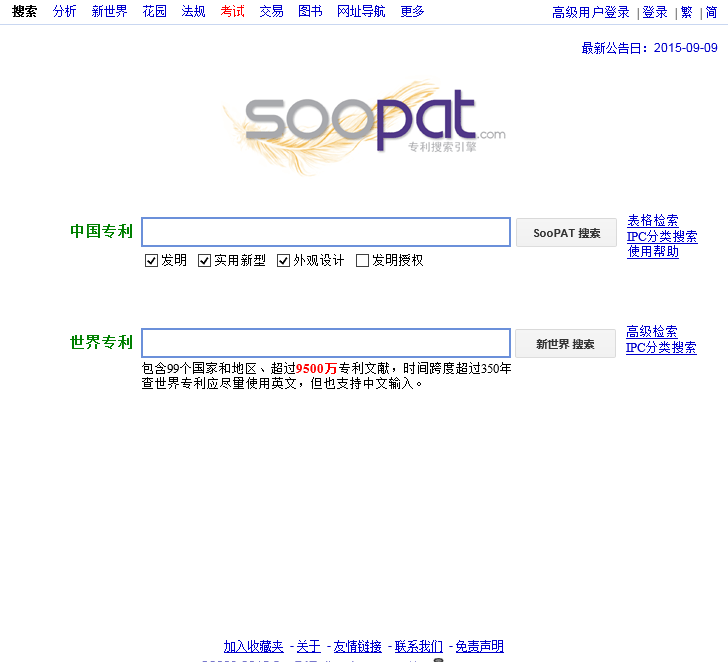Go to the 分析 navigation link
Screen dimensions: 728x662
(x=64, y=11)
